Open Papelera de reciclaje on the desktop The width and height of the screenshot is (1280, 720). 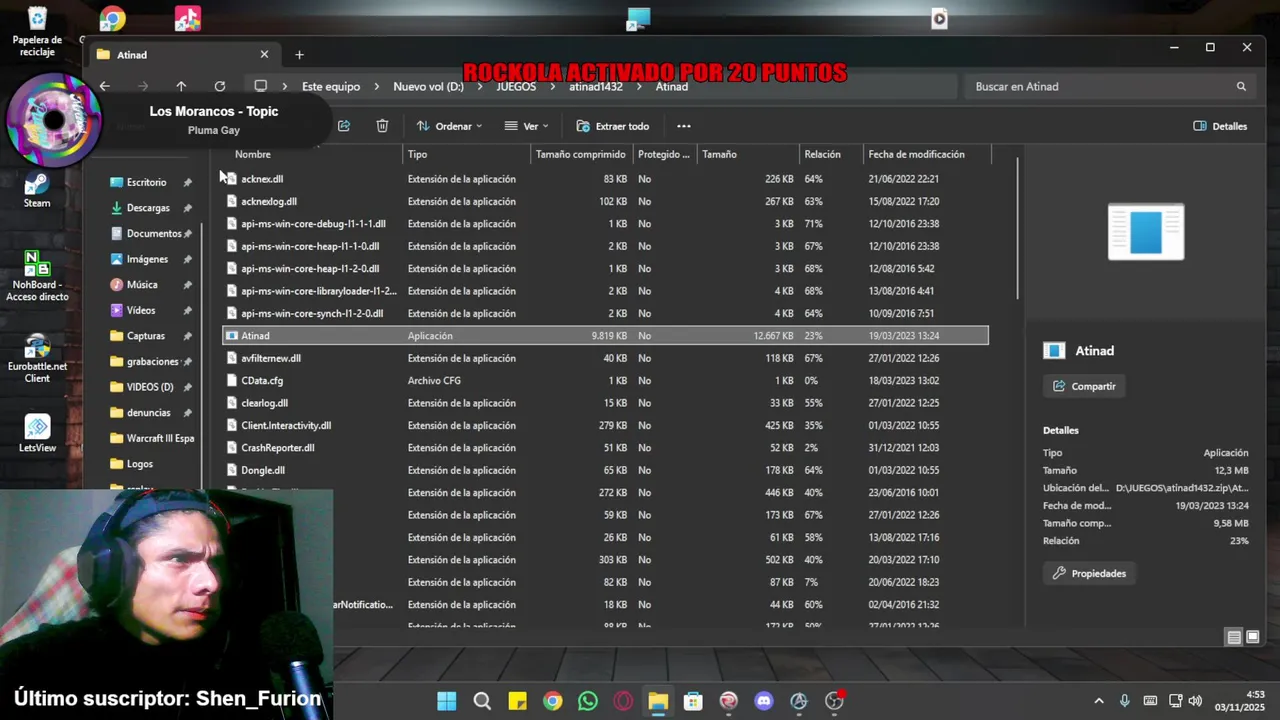(37, 32)
